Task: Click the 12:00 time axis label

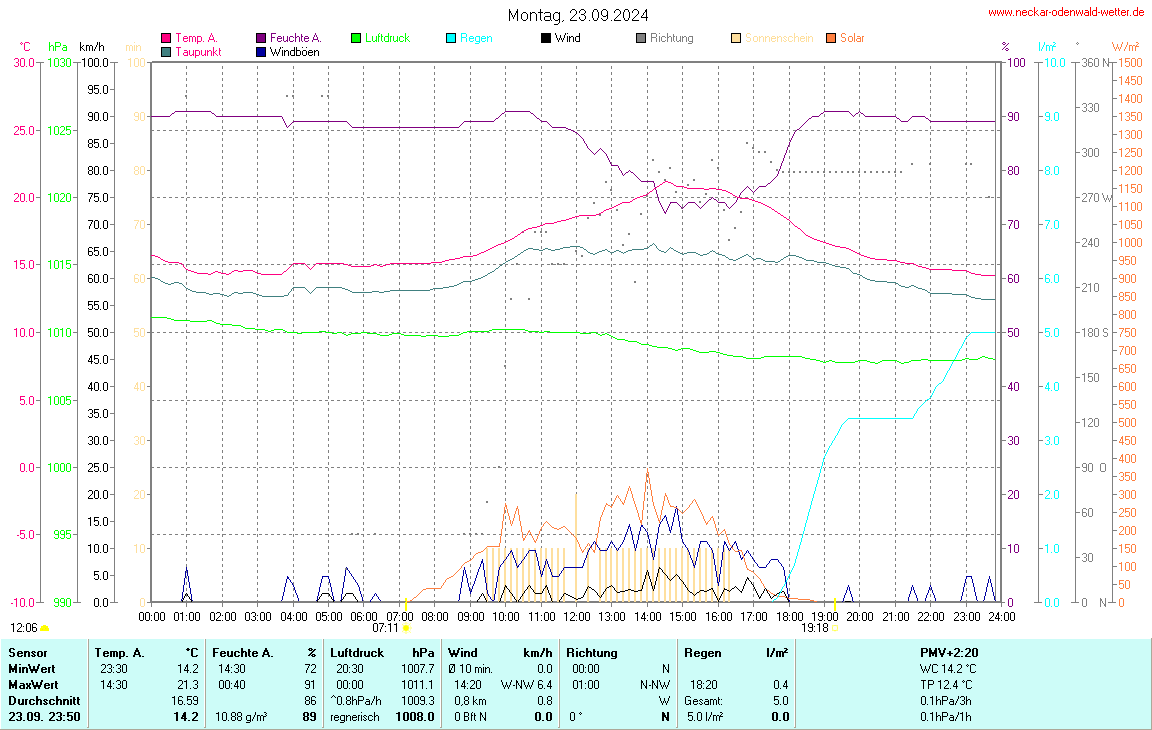Action: (x=576, y=617)
